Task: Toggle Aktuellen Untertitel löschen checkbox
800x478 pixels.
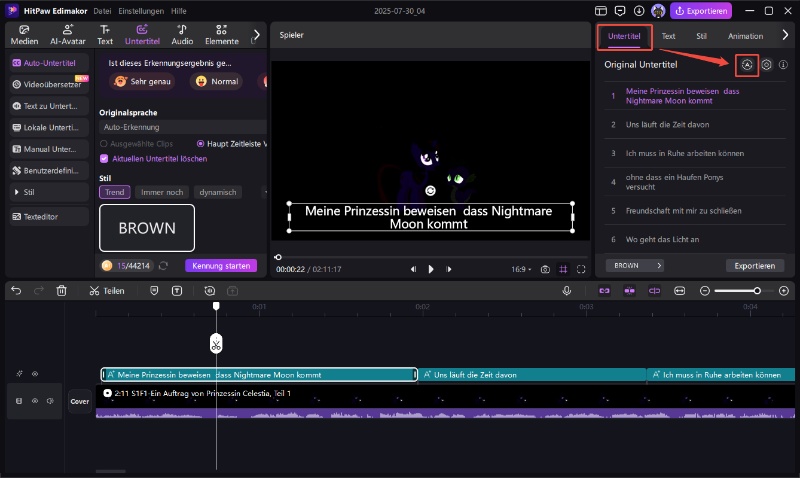Action: click(104, 159)
